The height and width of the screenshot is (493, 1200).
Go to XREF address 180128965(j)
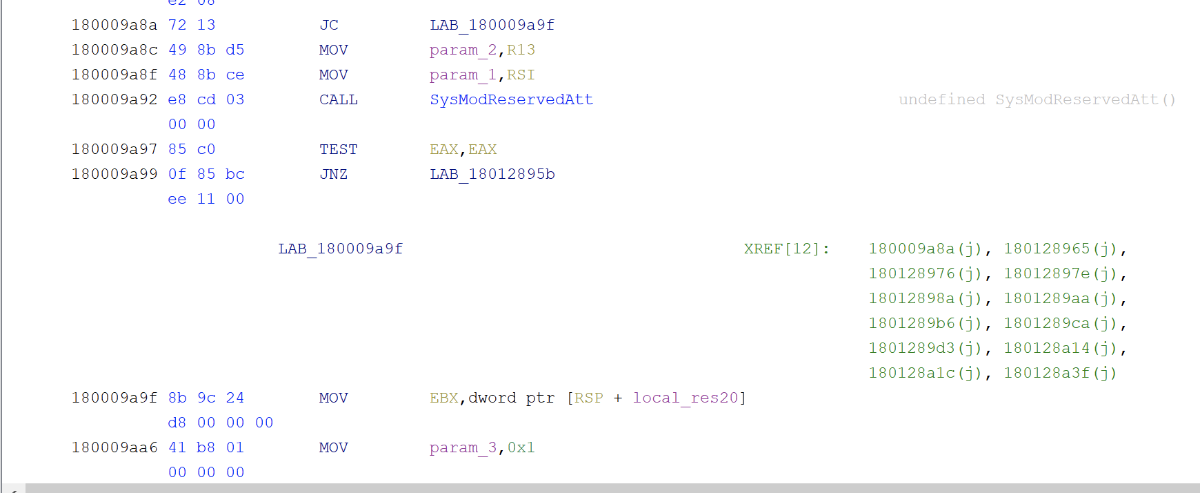tap(1066, 248)
